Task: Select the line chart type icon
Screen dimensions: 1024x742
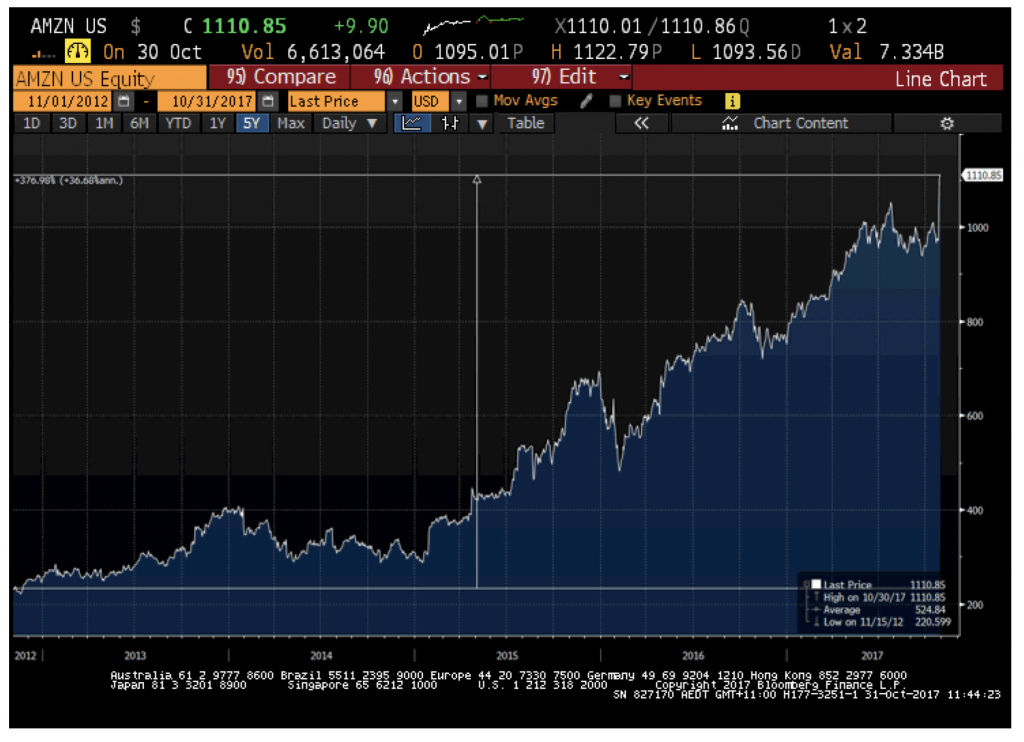Action: pyautogui.click(x=411, y=123)
